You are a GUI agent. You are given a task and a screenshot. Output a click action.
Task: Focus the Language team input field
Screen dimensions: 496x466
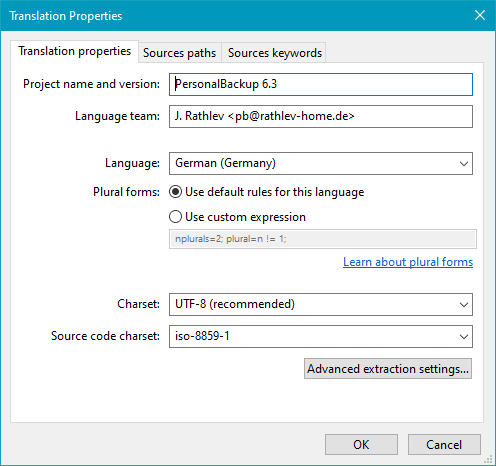(321, 116)
